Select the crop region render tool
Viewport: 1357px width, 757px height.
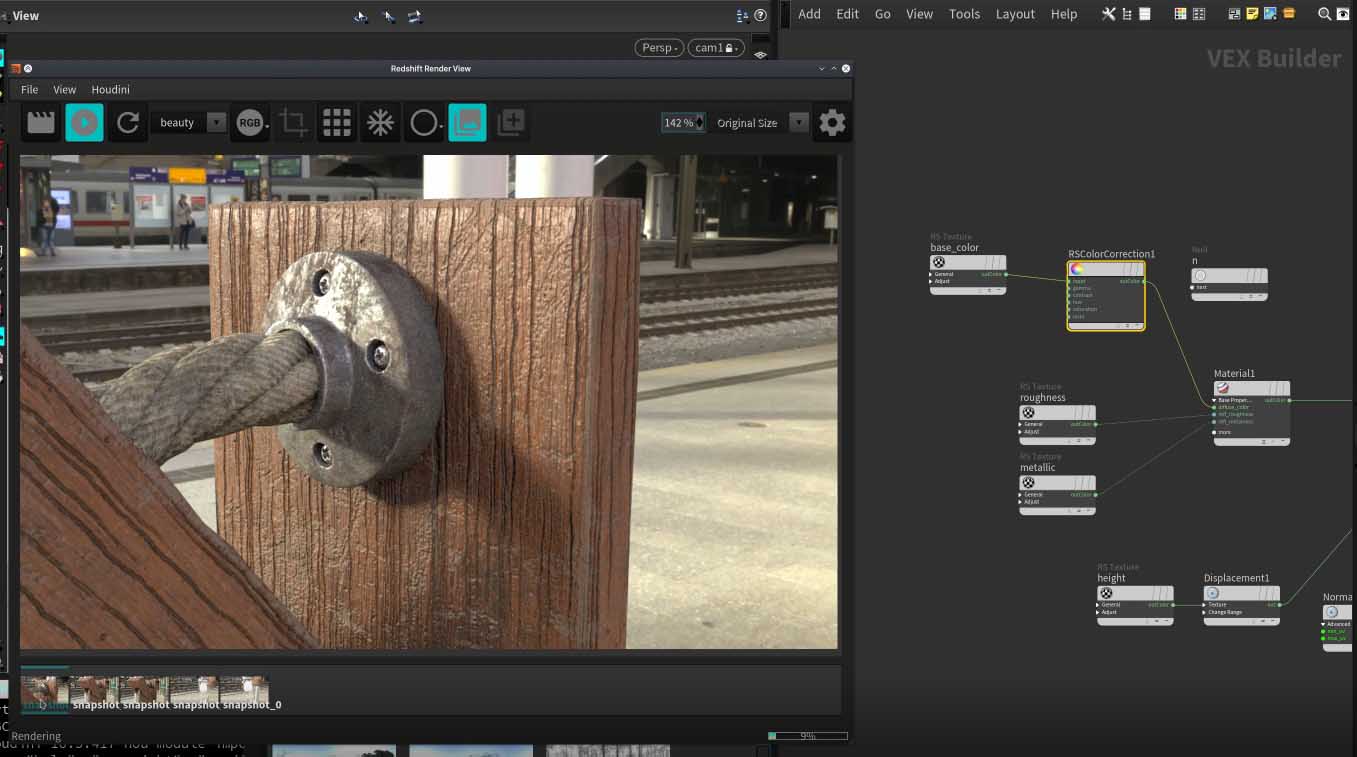click(293, 123)
